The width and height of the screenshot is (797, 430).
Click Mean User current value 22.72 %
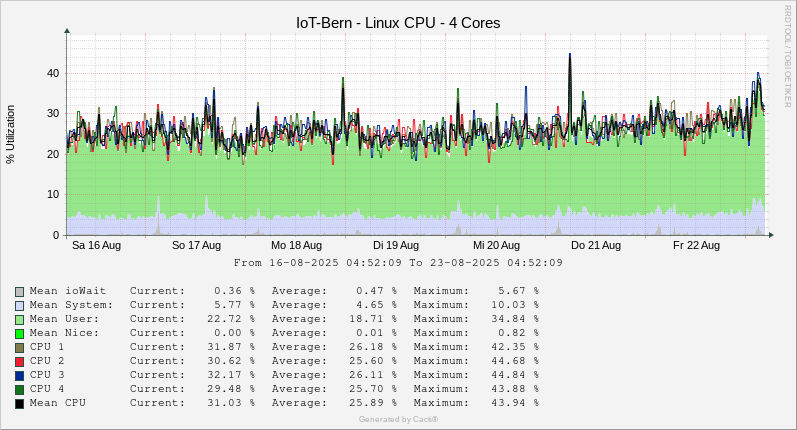pos(231,319)
